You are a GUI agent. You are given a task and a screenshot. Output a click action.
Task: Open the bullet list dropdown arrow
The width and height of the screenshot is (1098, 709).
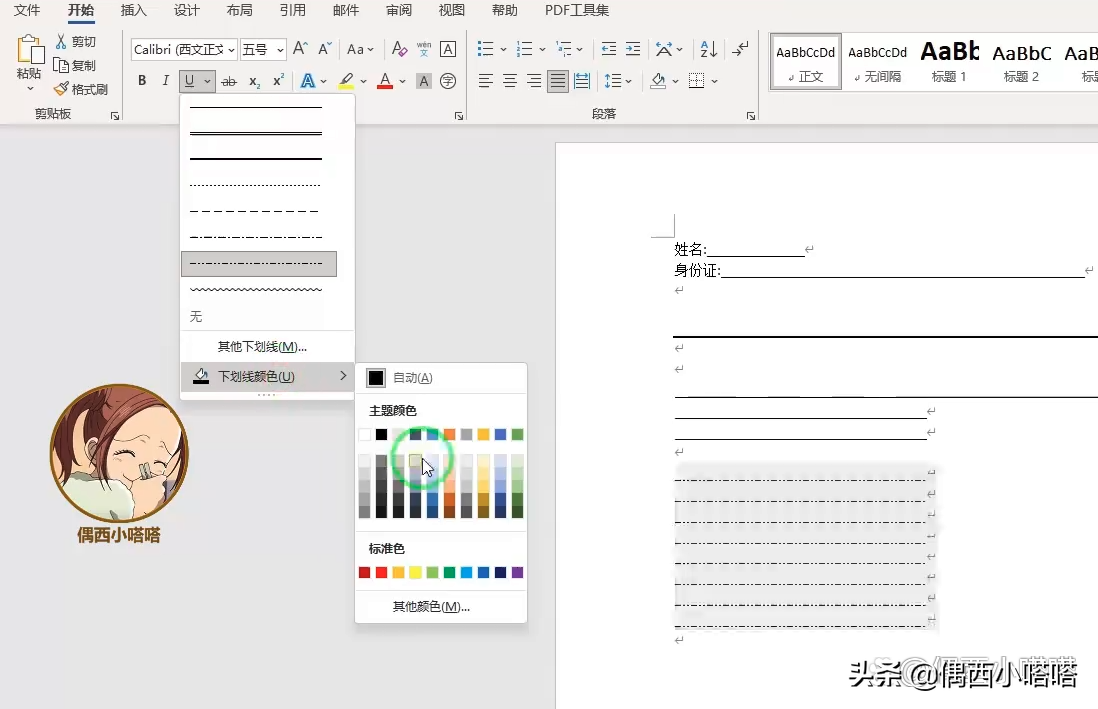503,49
